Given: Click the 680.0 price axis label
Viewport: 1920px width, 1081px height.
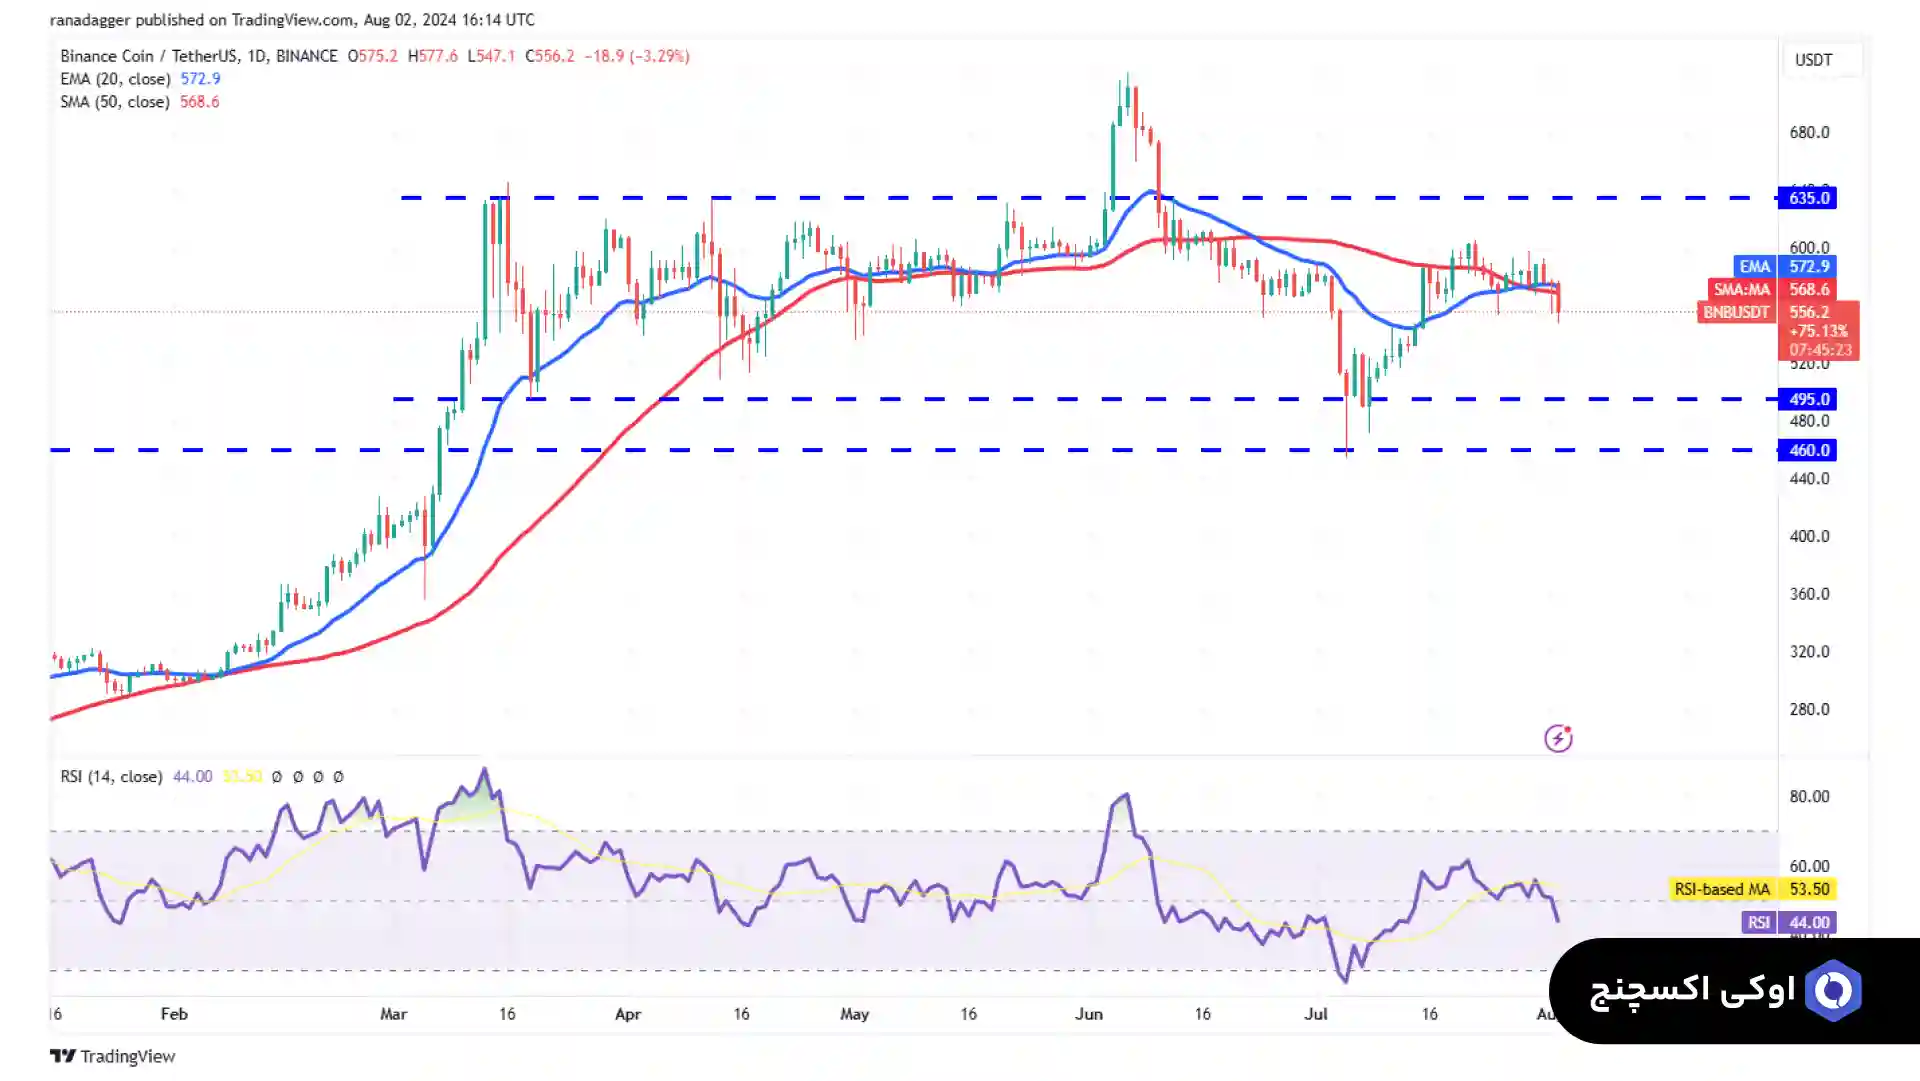Looking at the screenshot, I should [1809, 133].
